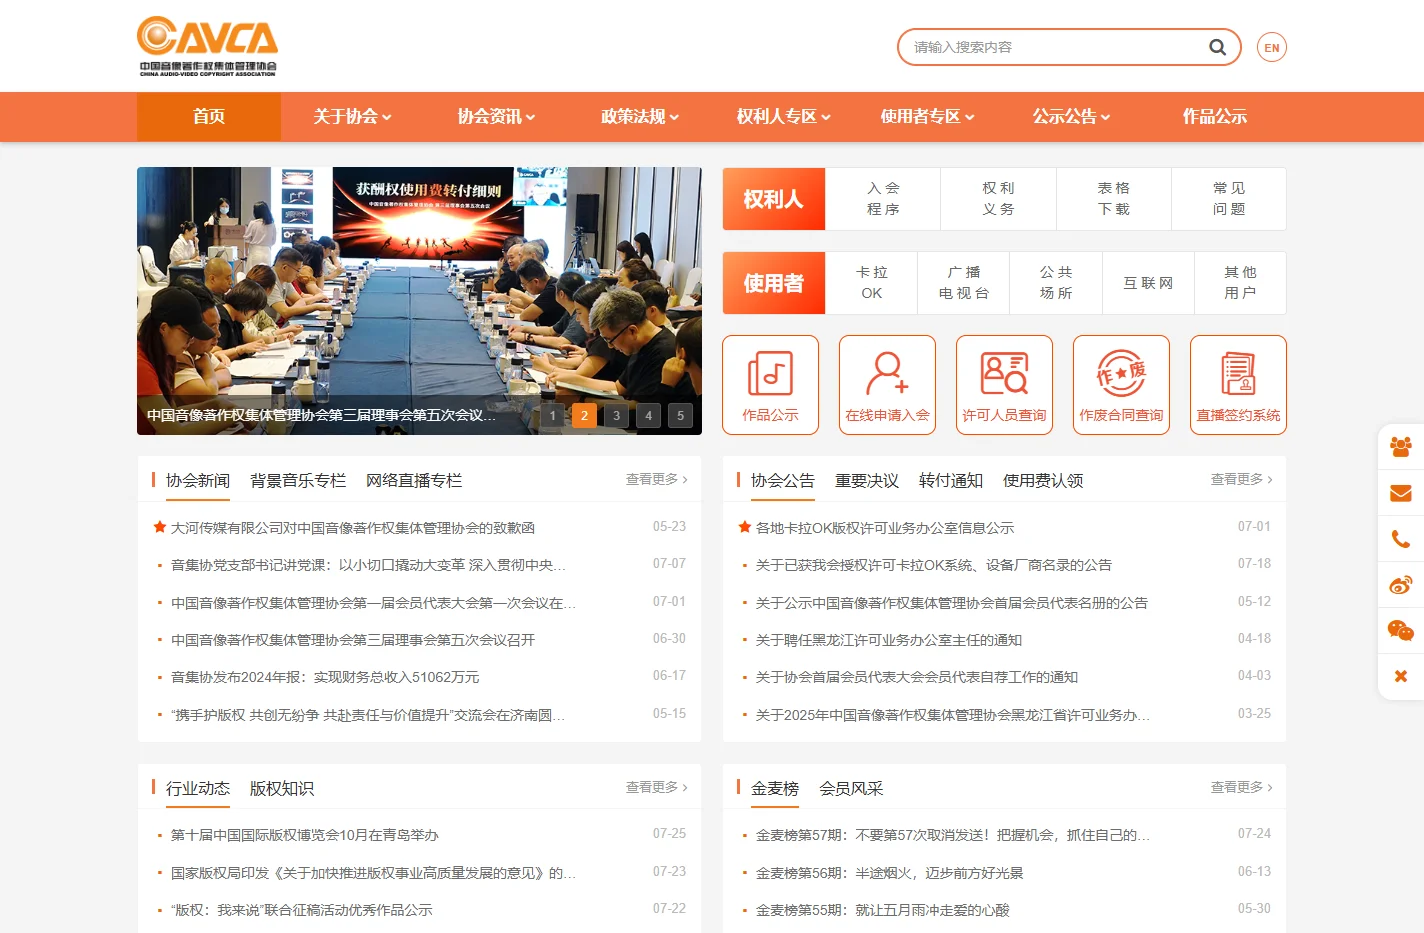Click the phone icon in side bar
1424x933 pixels.
1401,539
